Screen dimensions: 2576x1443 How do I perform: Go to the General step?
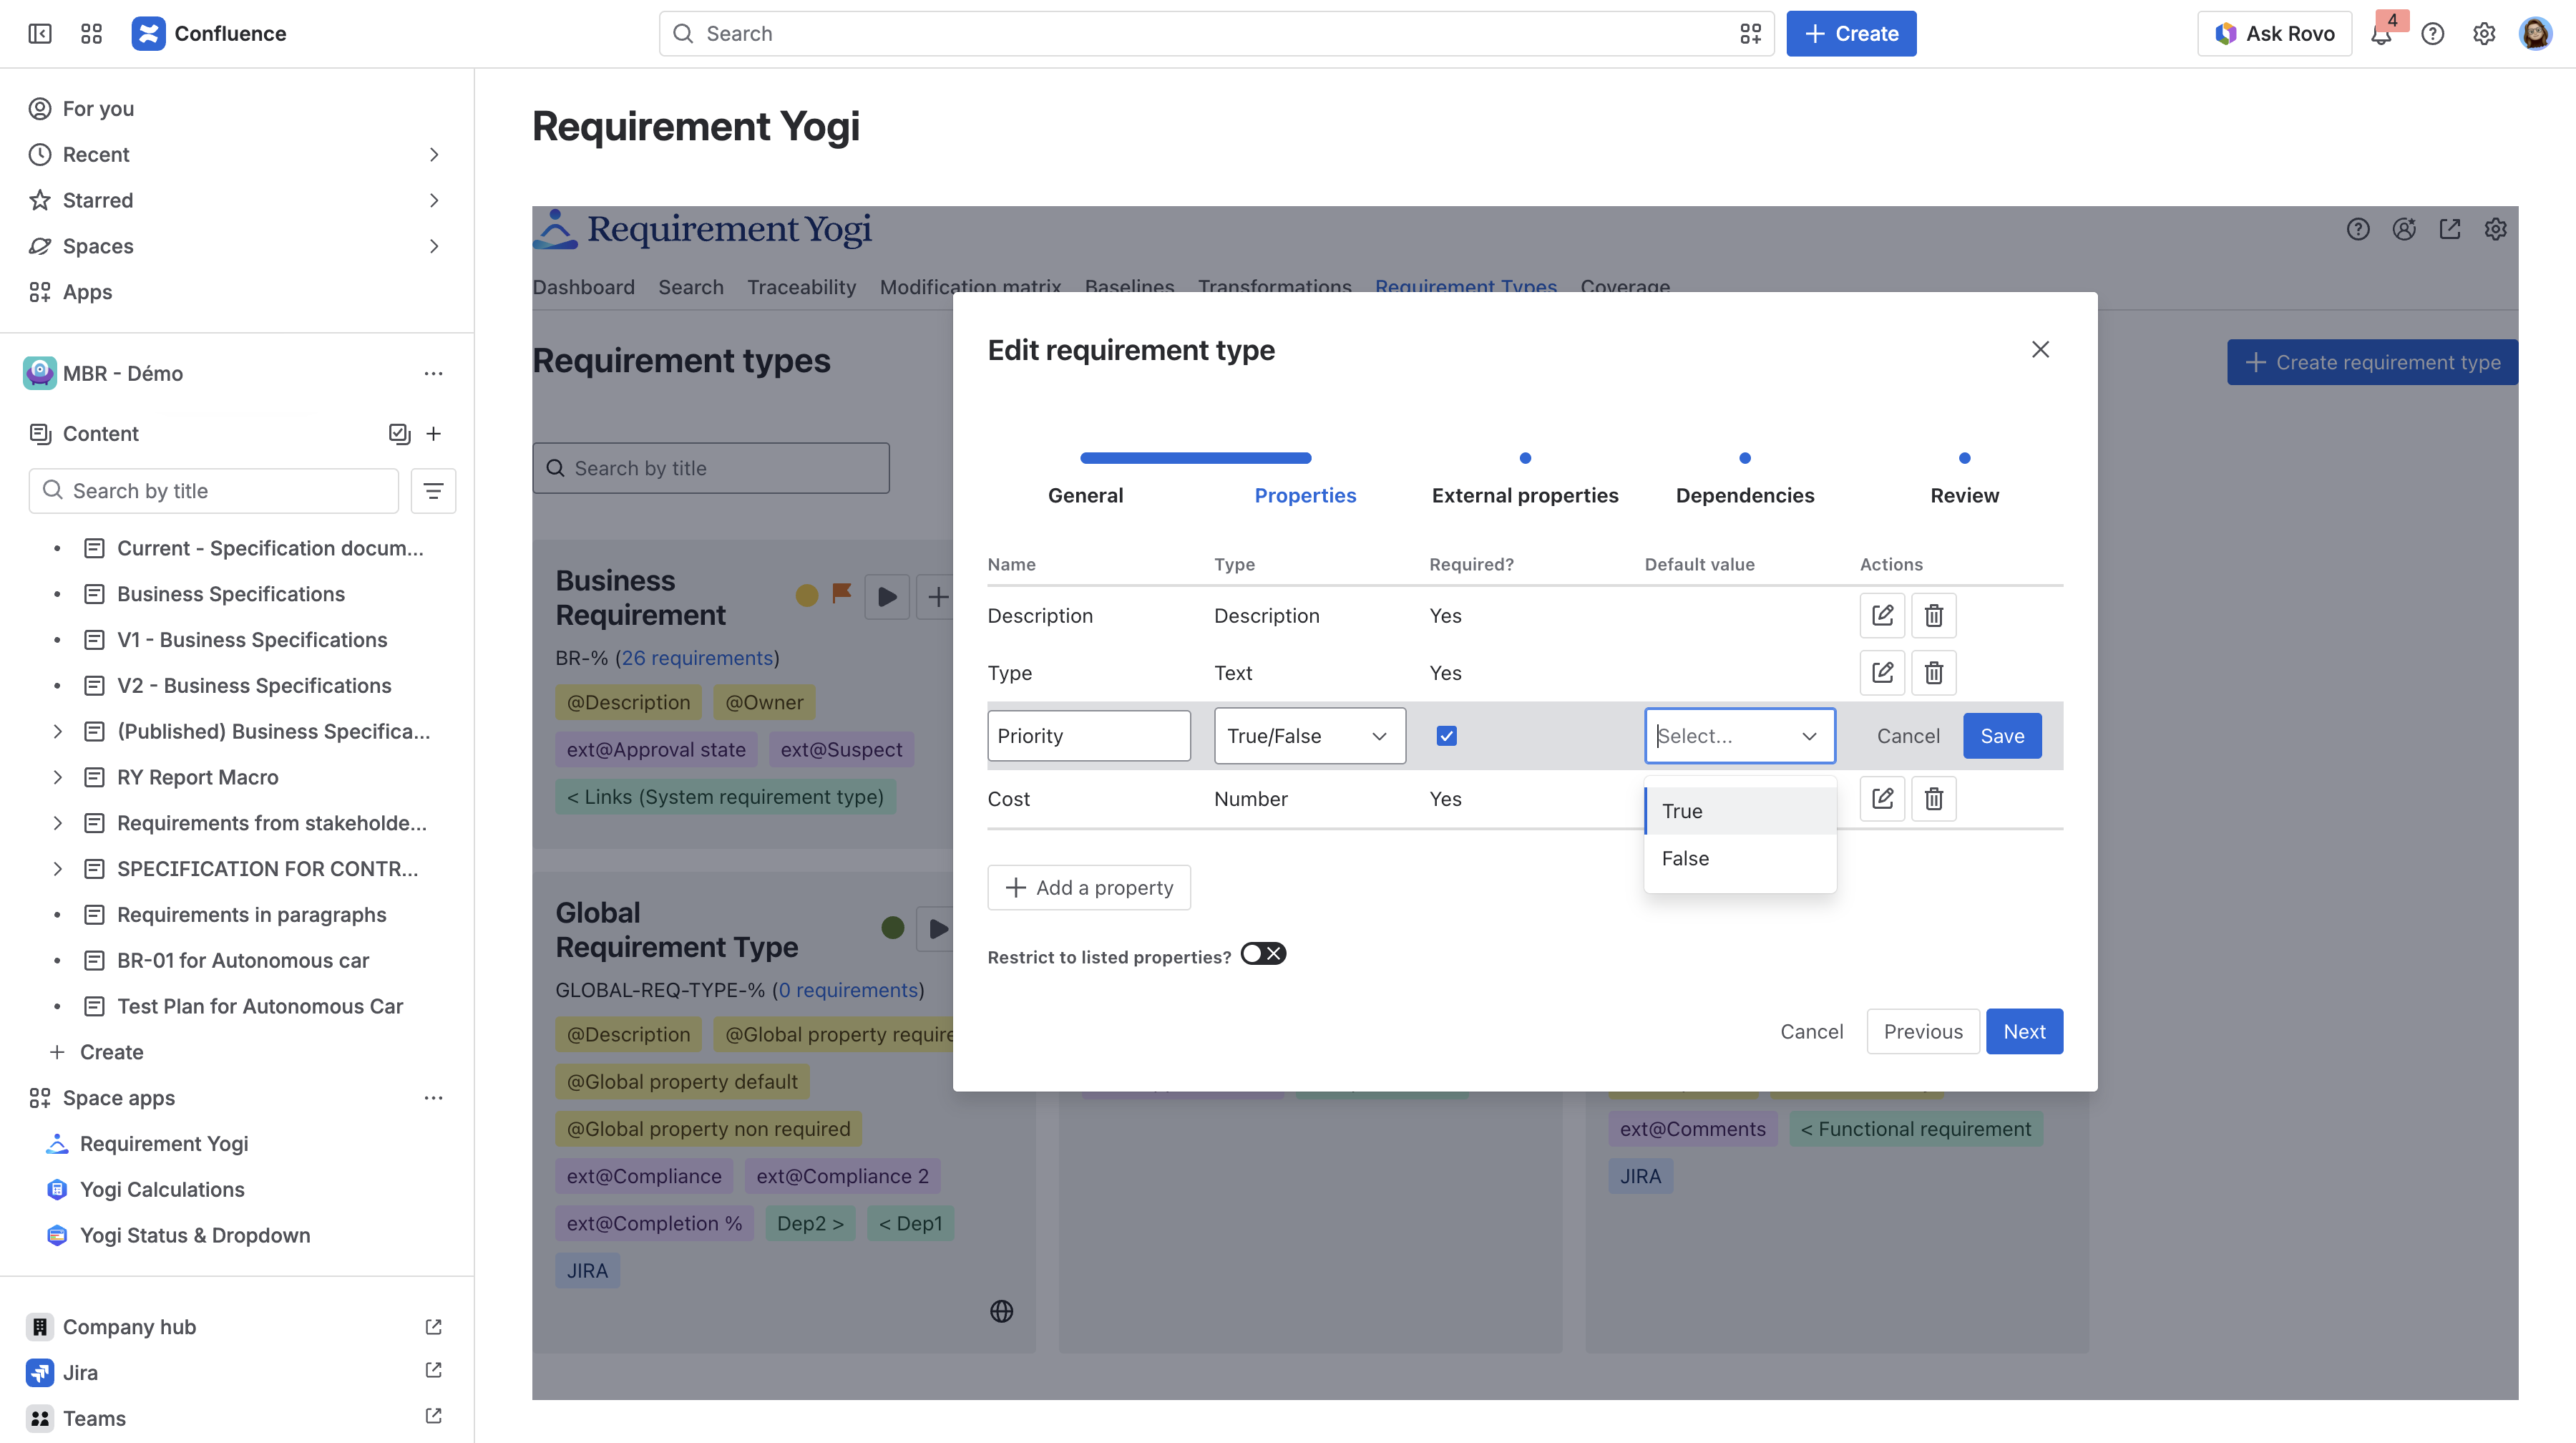1085,495
